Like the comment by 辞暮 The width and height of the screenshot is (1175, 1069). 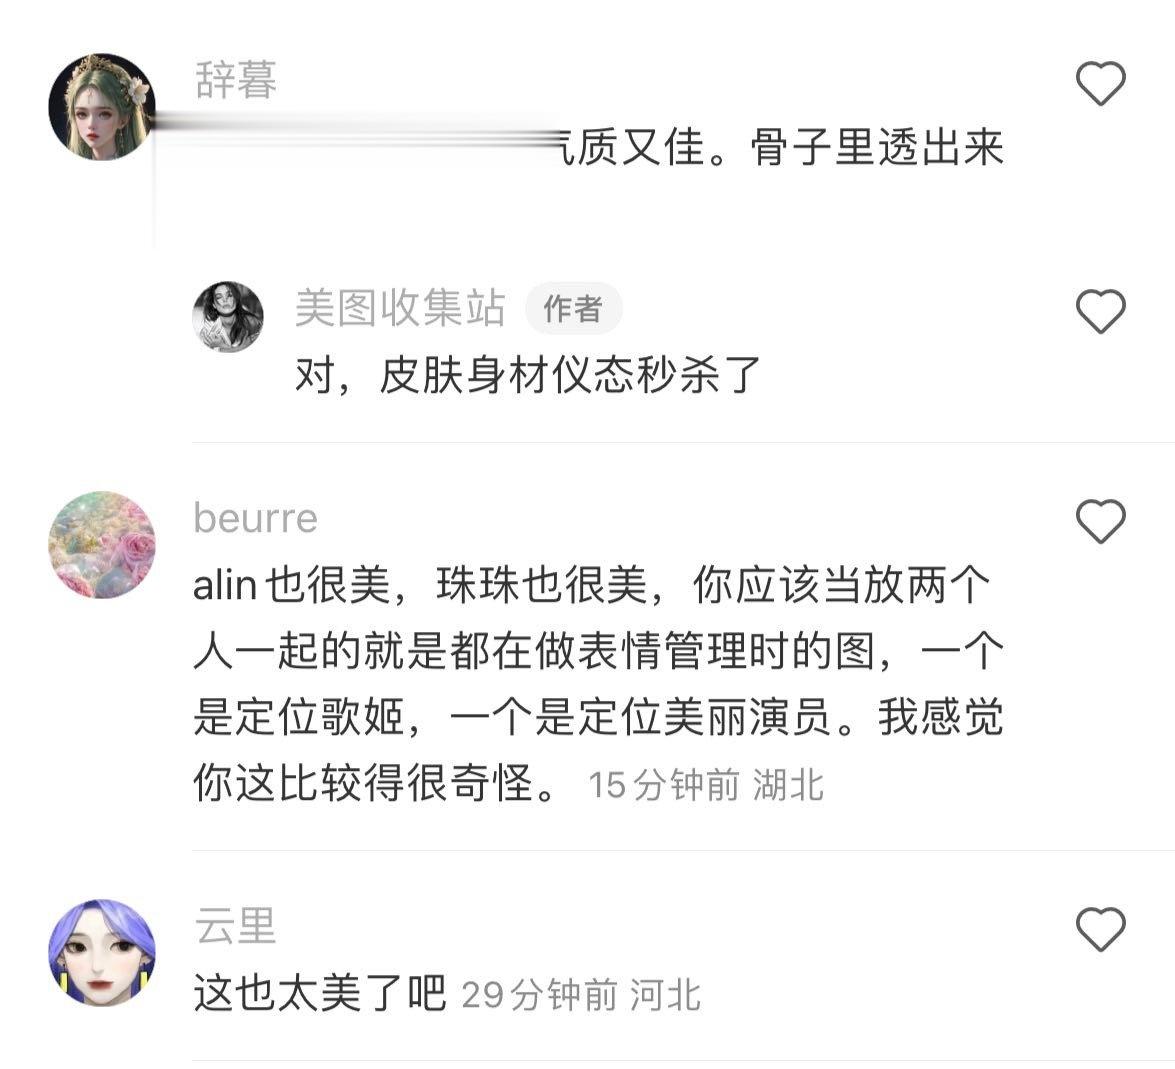(x=1100, y=83)
